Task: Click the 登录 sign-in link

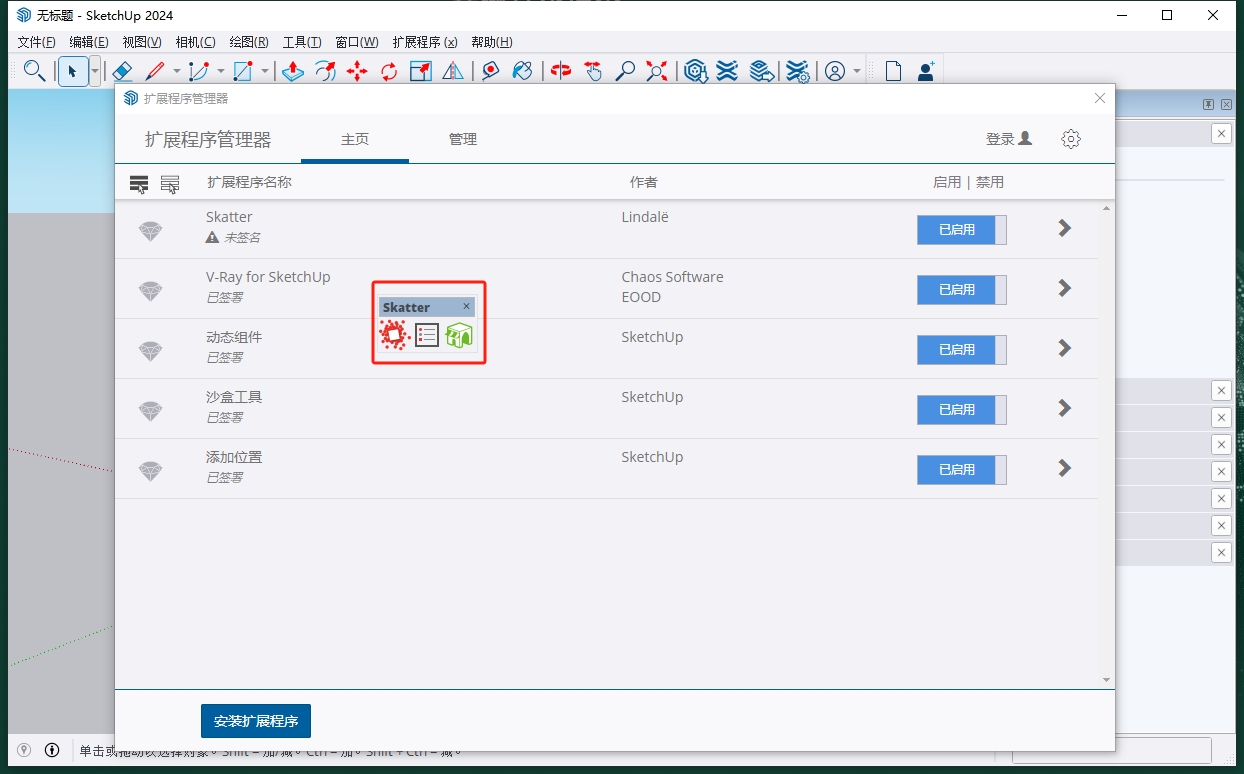Action: pyautogui.click(x=1008, y=139)
